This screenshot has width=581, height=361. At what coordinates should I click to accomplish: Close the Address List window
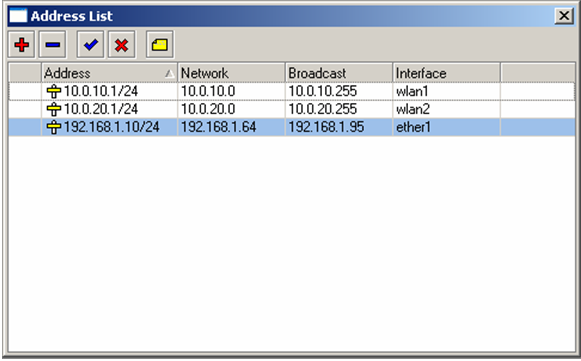click(564, 16)
